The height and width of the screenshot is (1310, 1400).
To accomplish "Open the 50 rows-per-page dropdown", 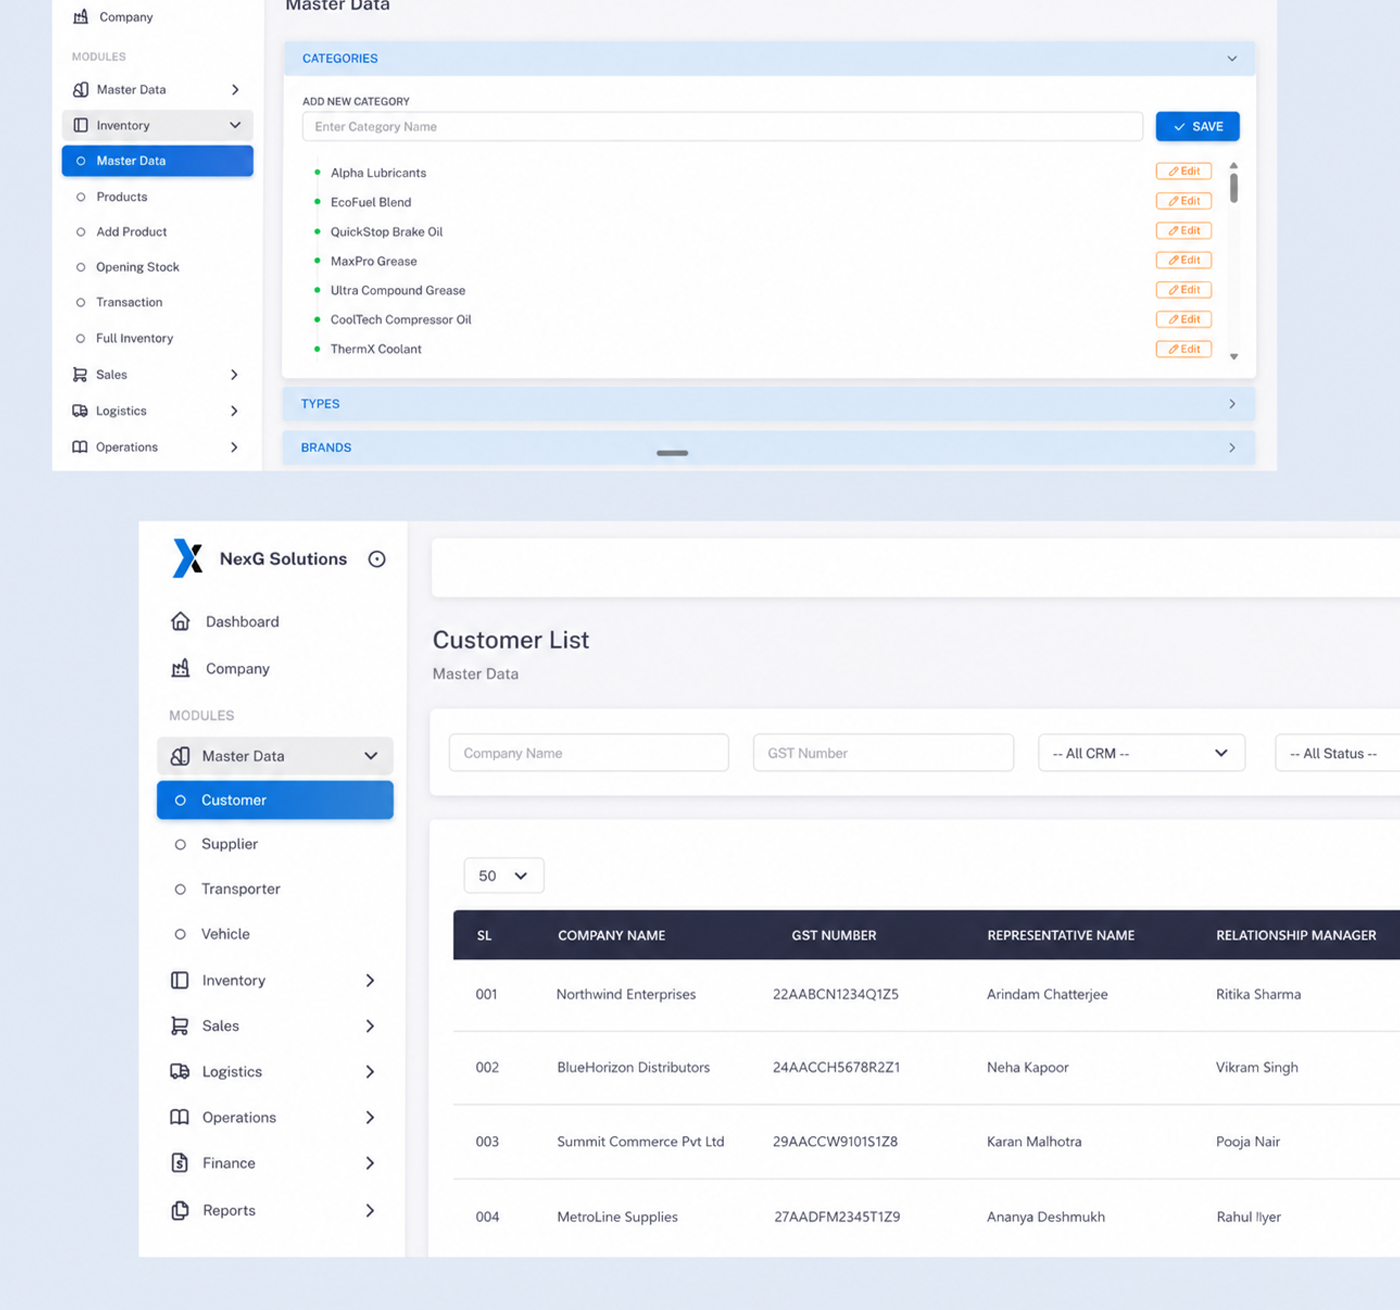I will 504,875.
